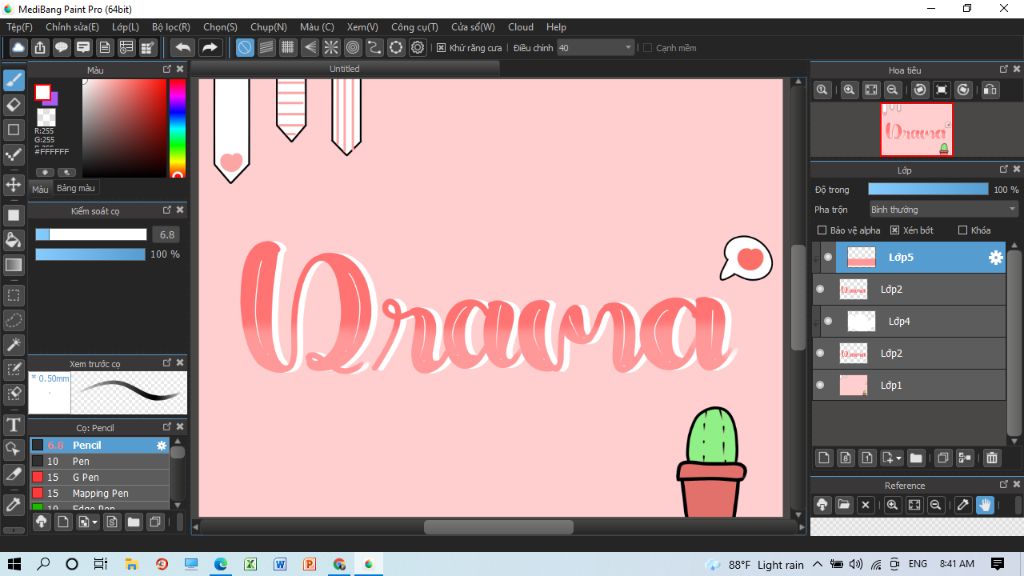Viewport: 1024px width, 576px height.
Task: Toggle Khử răng cưa anti-aliasing checkbox
Action: point(441,48)
